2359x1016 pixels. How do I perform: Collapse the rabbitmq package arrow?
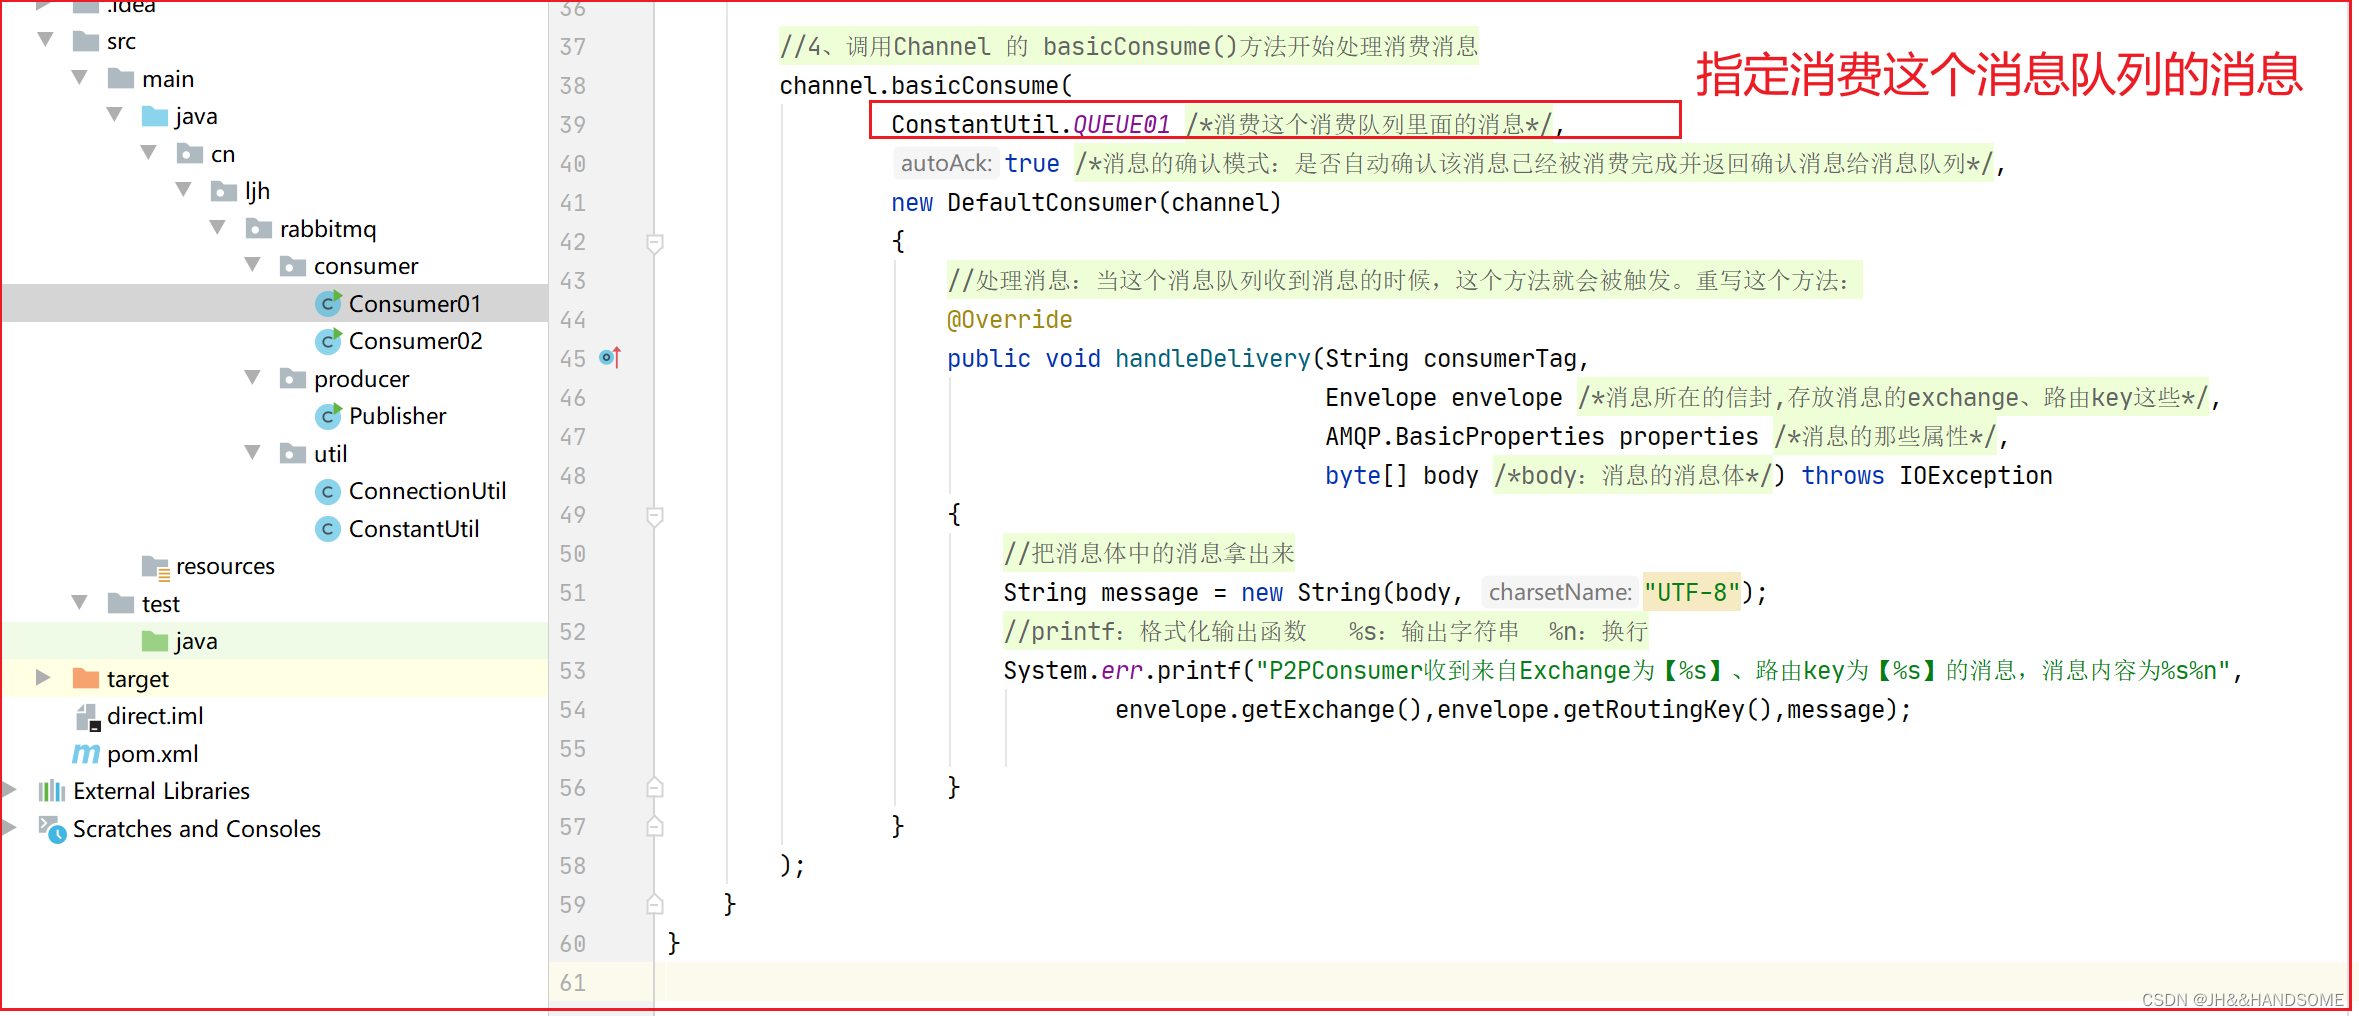tap(218, 228)
